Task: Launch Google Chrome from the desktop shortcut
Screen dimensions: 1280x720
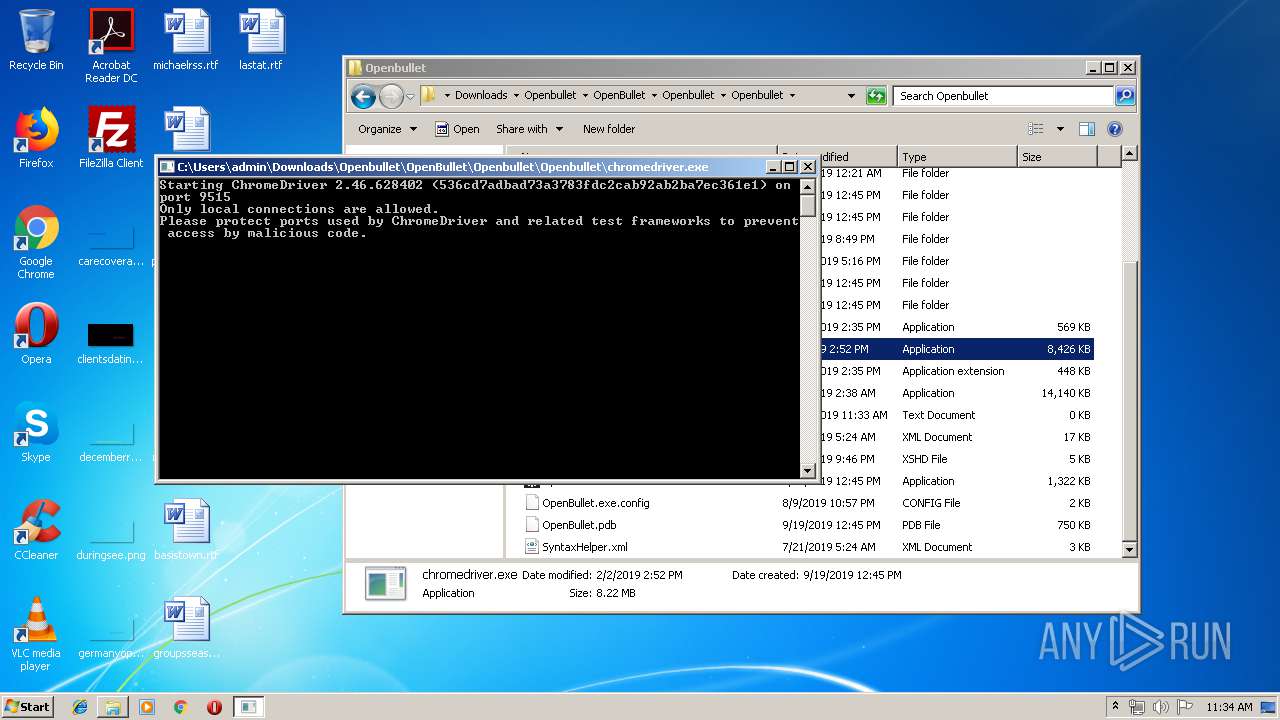Action: 36,242
